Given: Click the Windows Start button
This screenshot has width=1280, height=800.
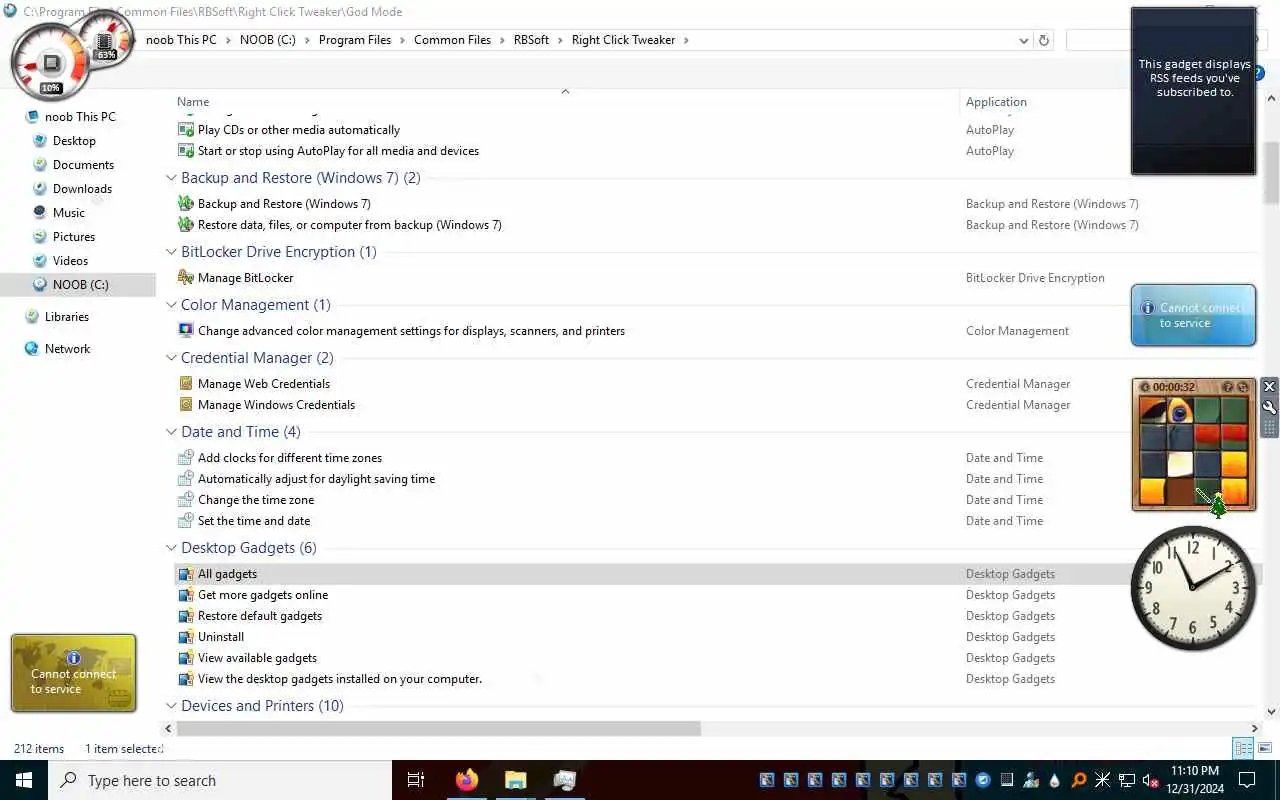Looking at the screenshot, I should 24,780.
